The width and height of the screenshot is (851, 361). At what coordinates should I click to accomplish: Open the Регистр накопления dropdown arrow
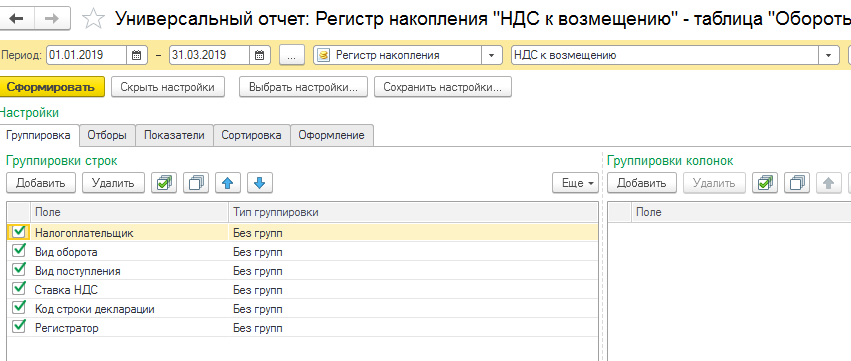[x=492, y=55]
